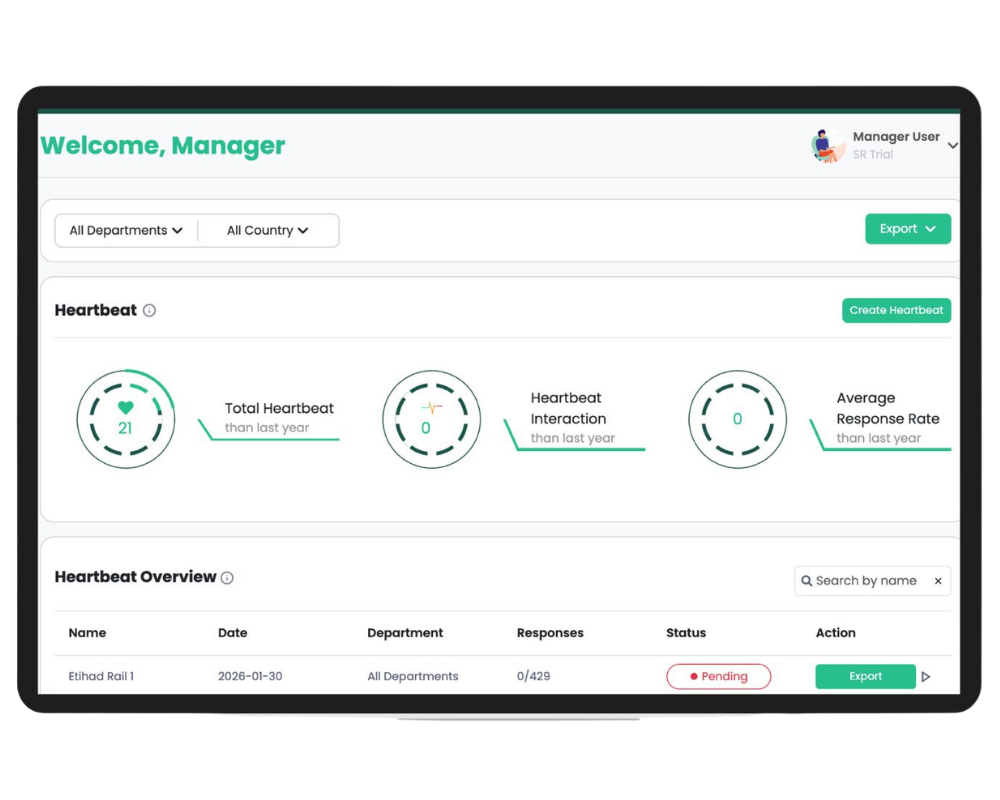Click the Create Heartbeat button
Image resolution: width=1000 pixels, height=800 pixels.
[x=896, y=310]
